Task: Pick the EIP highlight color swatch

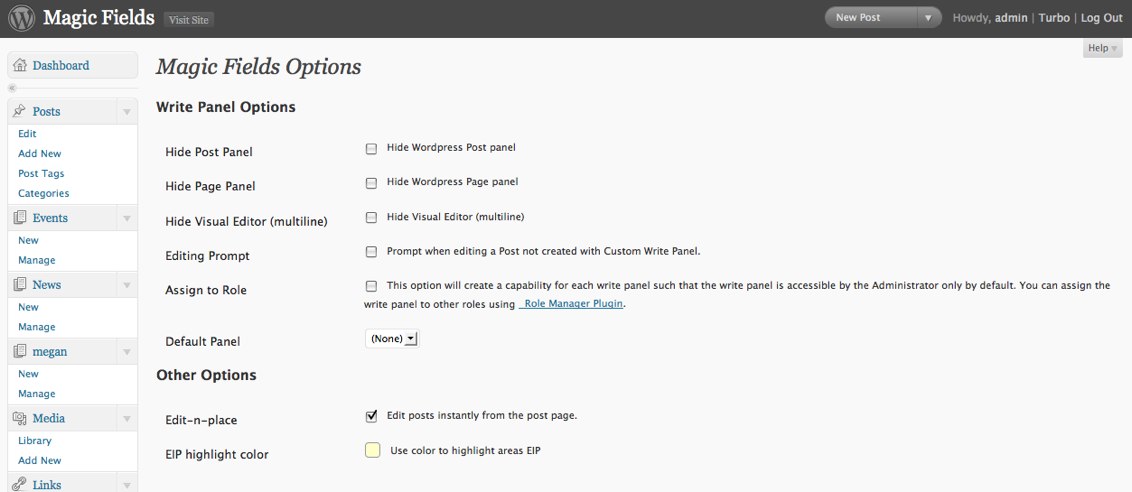Action: click(x=373, y=451)
